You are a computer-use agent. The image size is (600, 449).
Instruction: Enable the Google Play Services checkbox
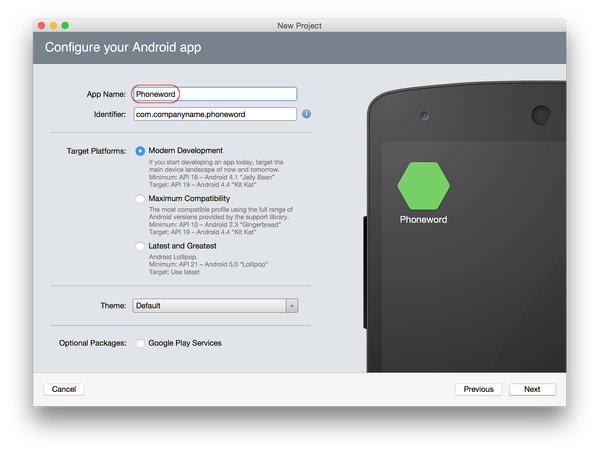click(x=140, y=343)
